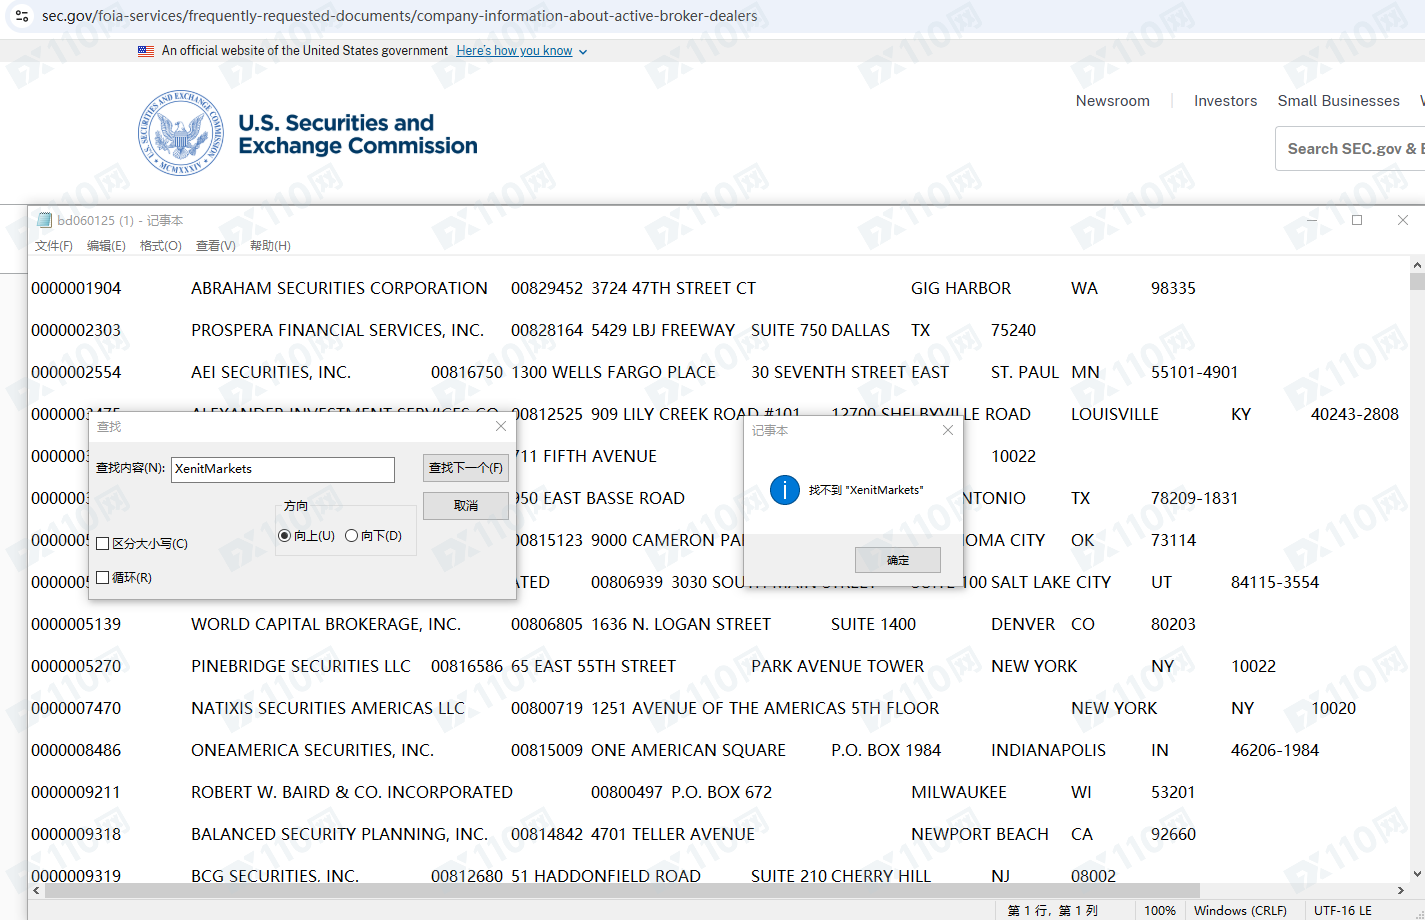The height and width of the screenshot is (920, 1425).
Task: Click 'WORLD CAPITAL BROKERAGE, INC.' text
Action: coord(326,624)
